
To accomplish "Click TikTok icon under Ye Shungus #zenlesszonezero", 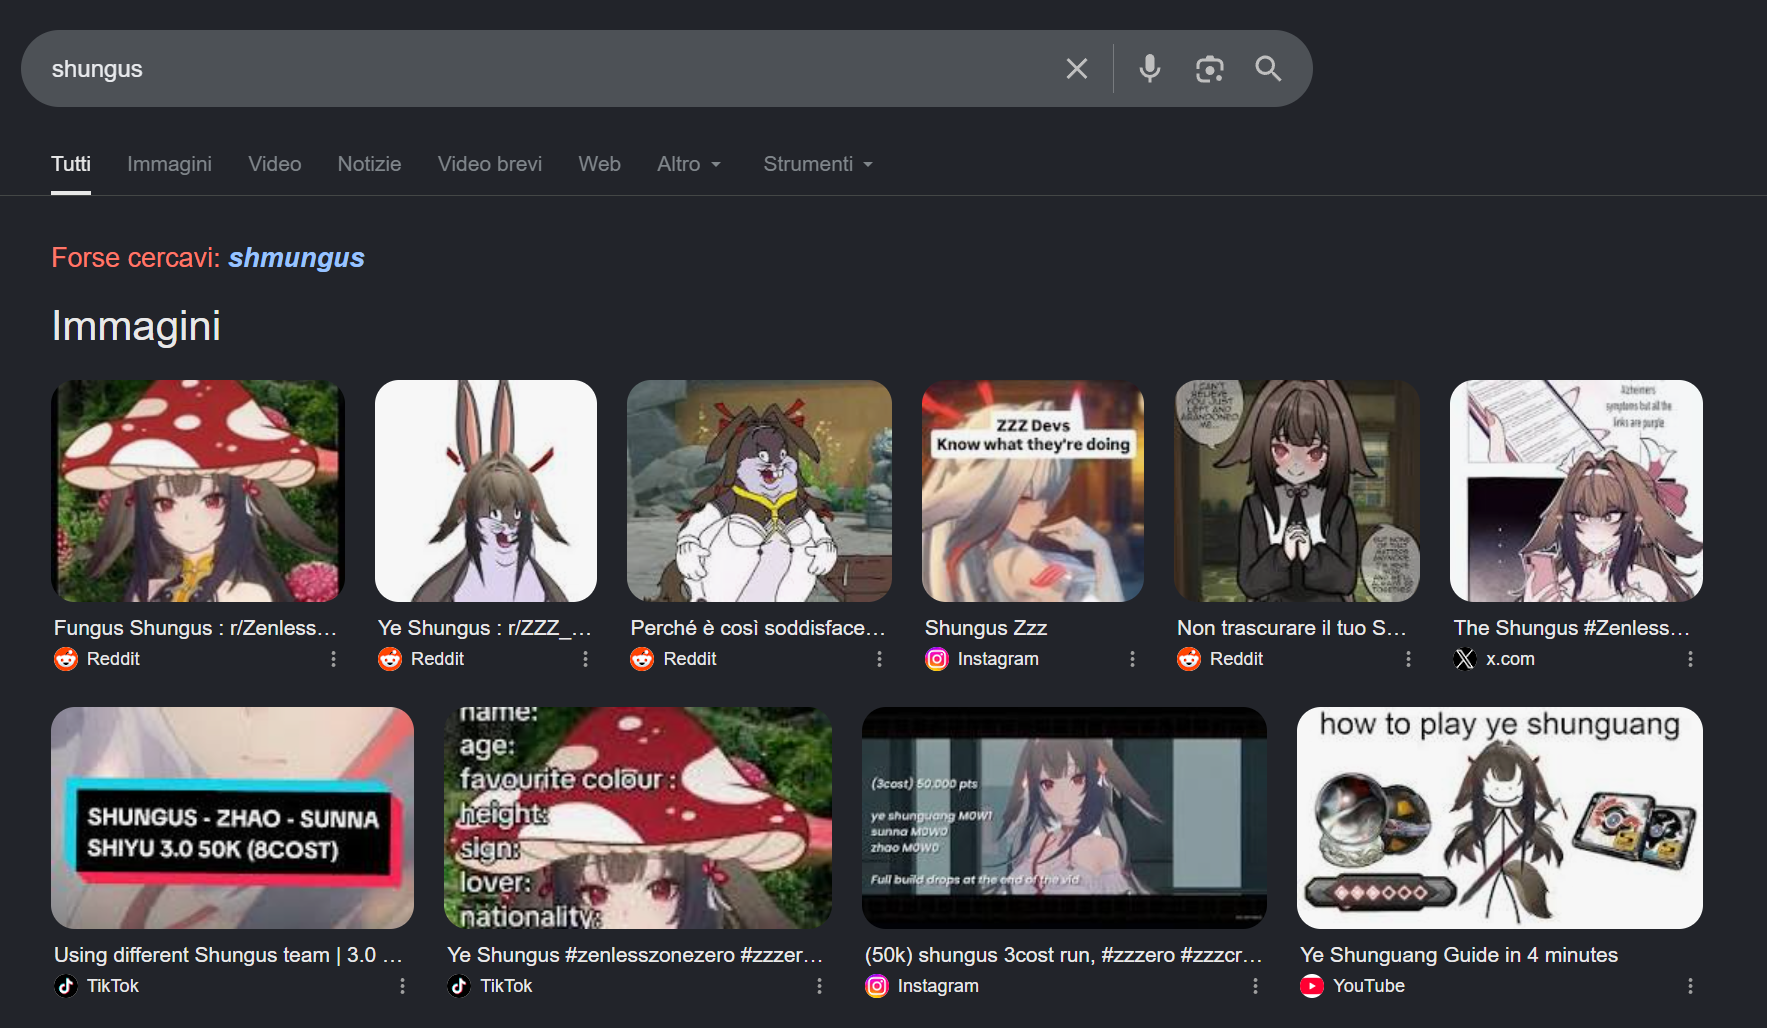I will (x=459, y=986).
